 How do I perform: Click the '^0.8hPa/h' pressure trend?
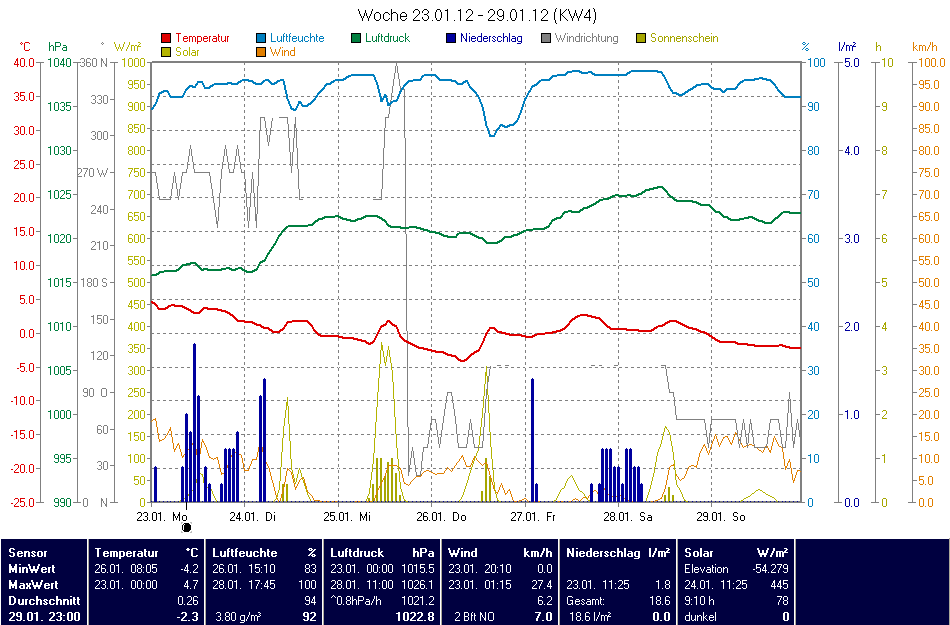point(357,601)
